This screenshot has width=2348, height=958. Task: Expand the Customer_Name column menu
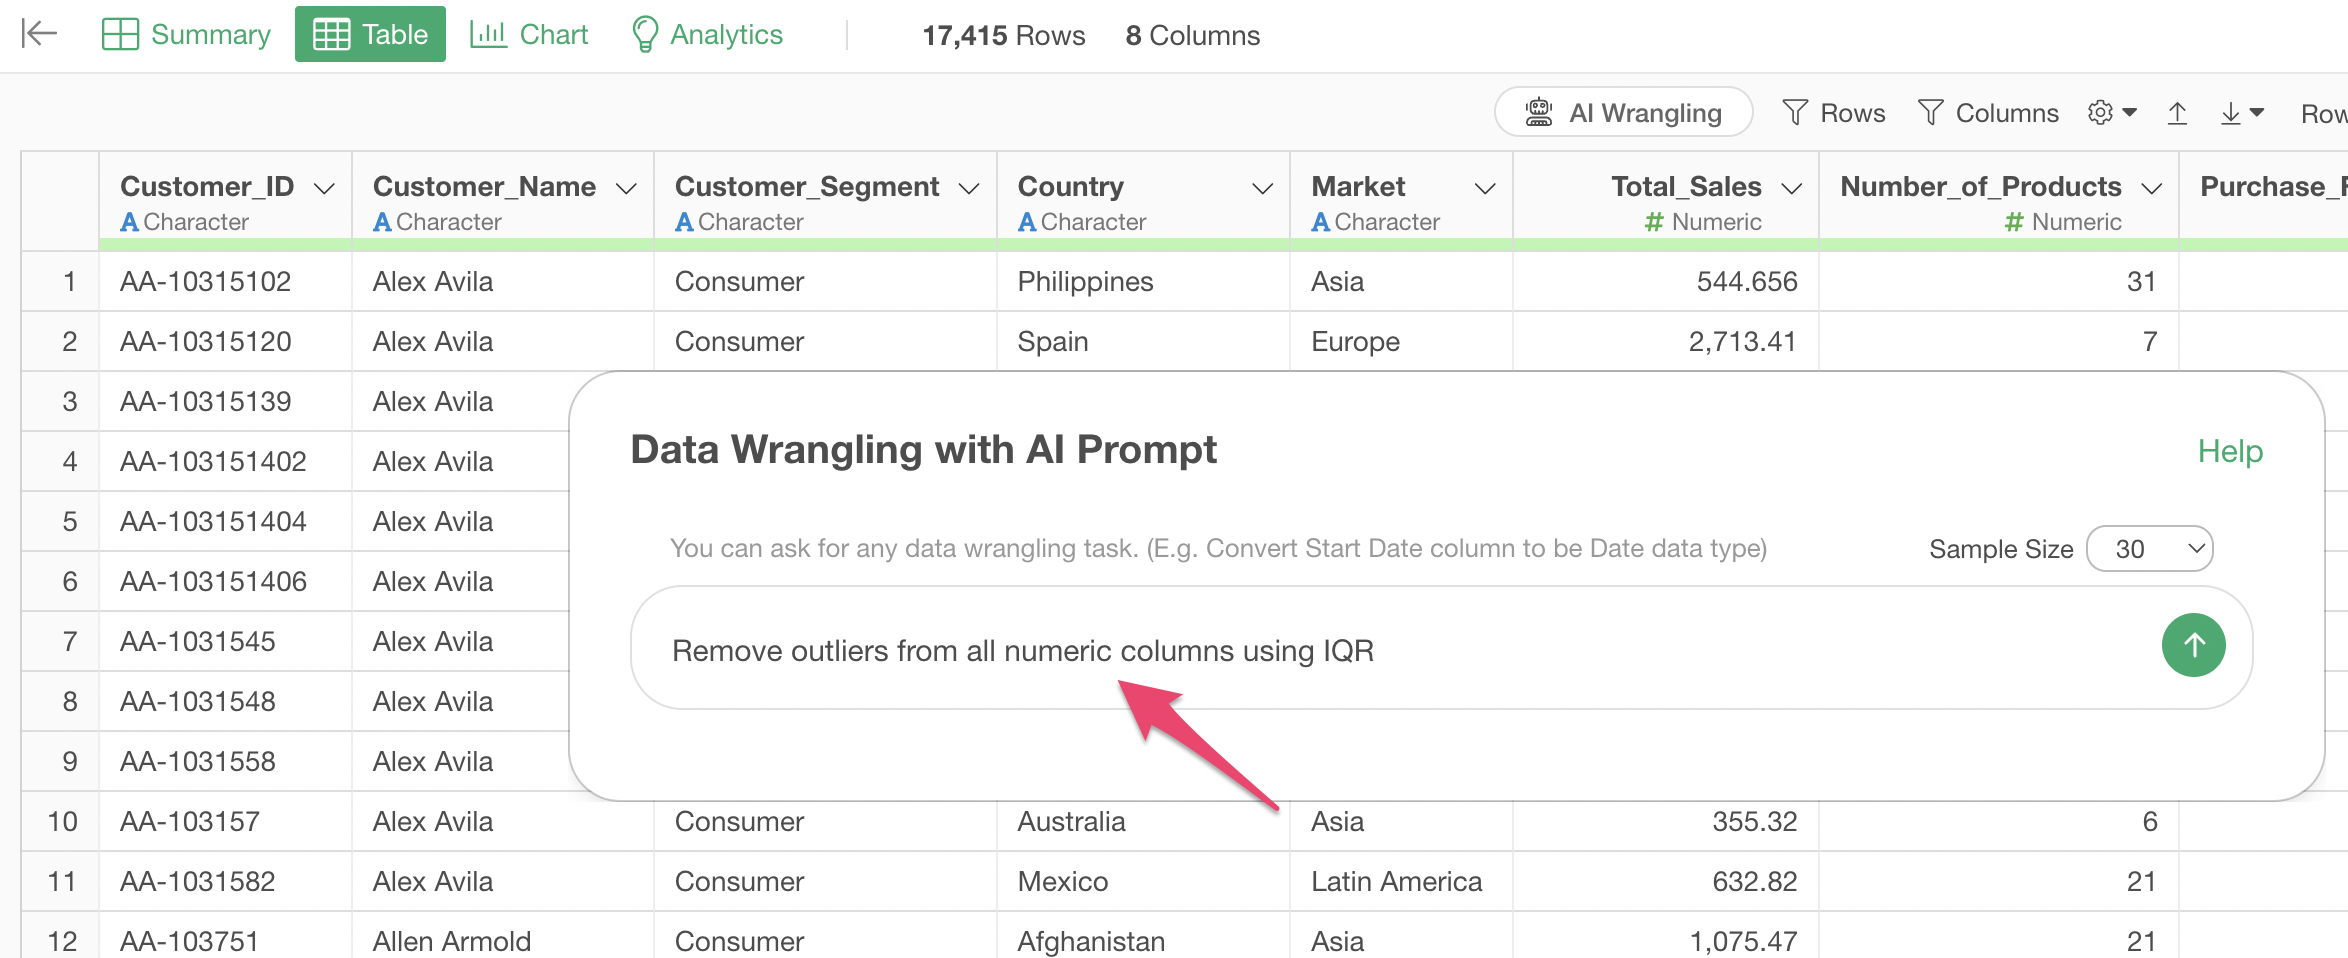point(627,188)
